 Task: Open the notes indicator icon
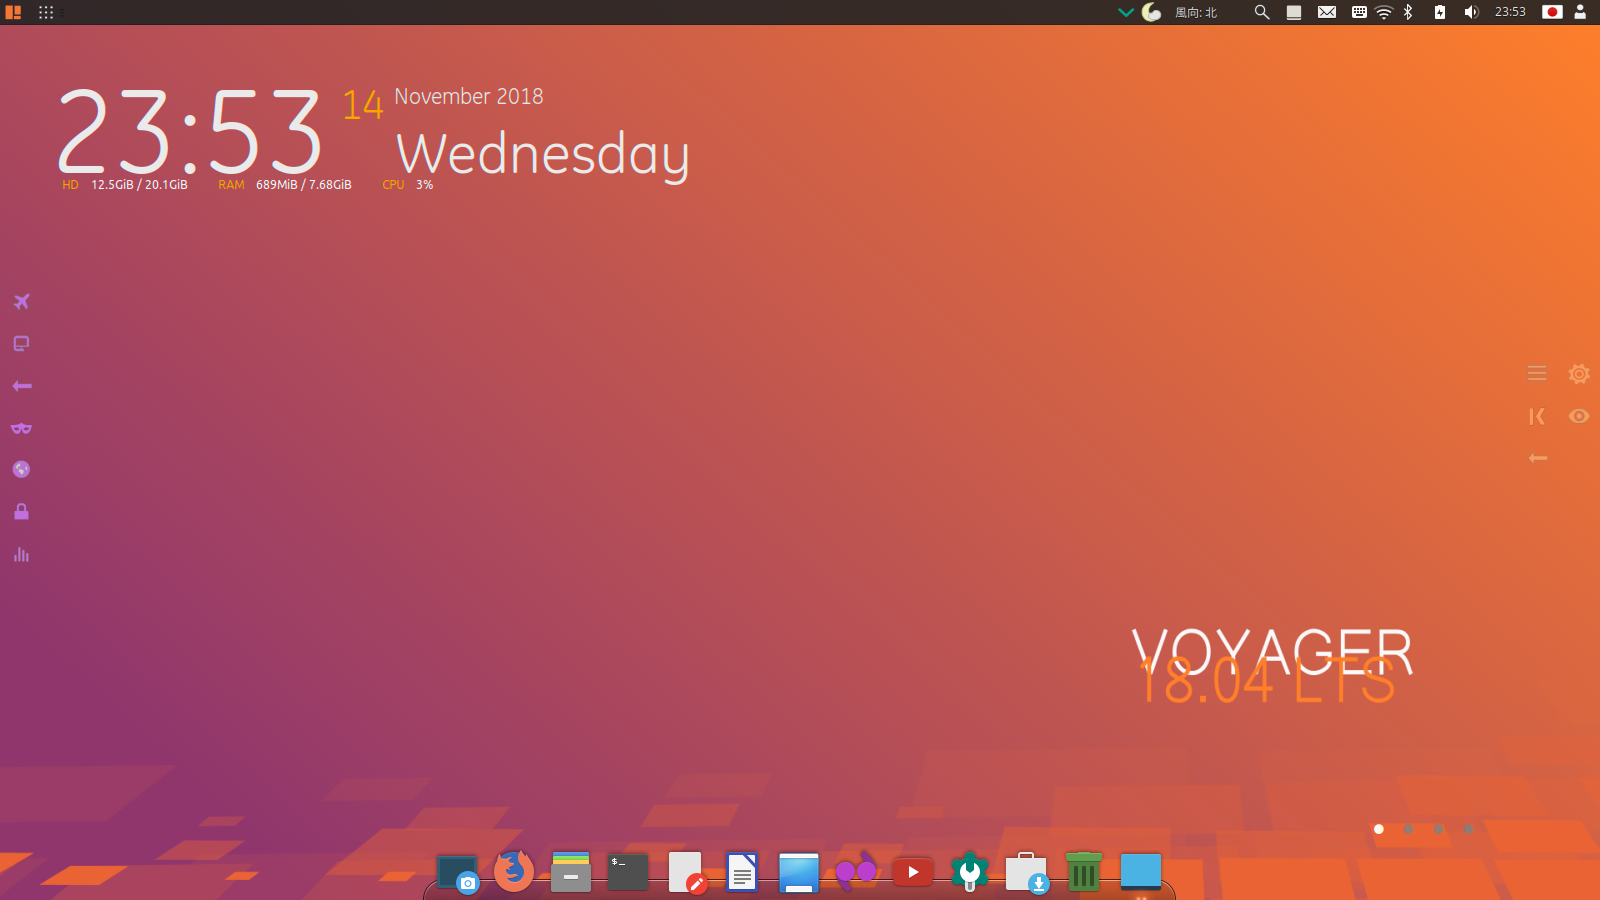coord(1294,12)
